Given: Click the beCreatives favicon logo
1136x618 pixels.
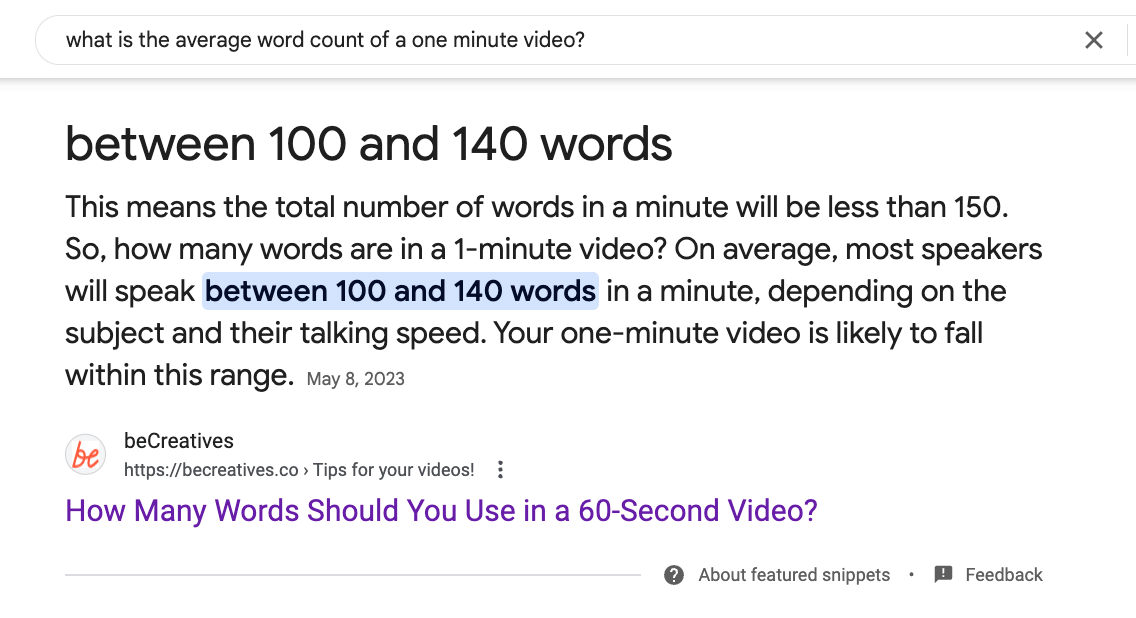Looking at the screenshot, I should click(84, 454).
